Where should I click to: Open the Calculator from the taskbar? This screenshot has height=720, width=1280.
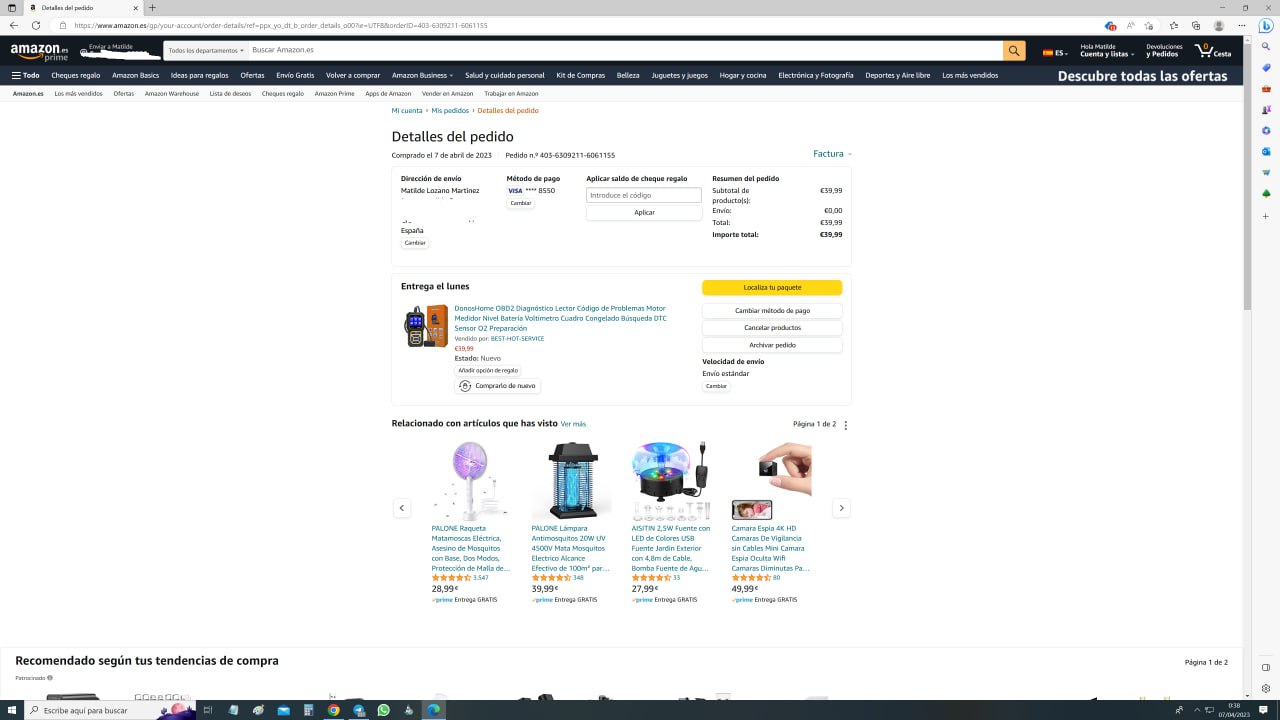coord(309,710)
